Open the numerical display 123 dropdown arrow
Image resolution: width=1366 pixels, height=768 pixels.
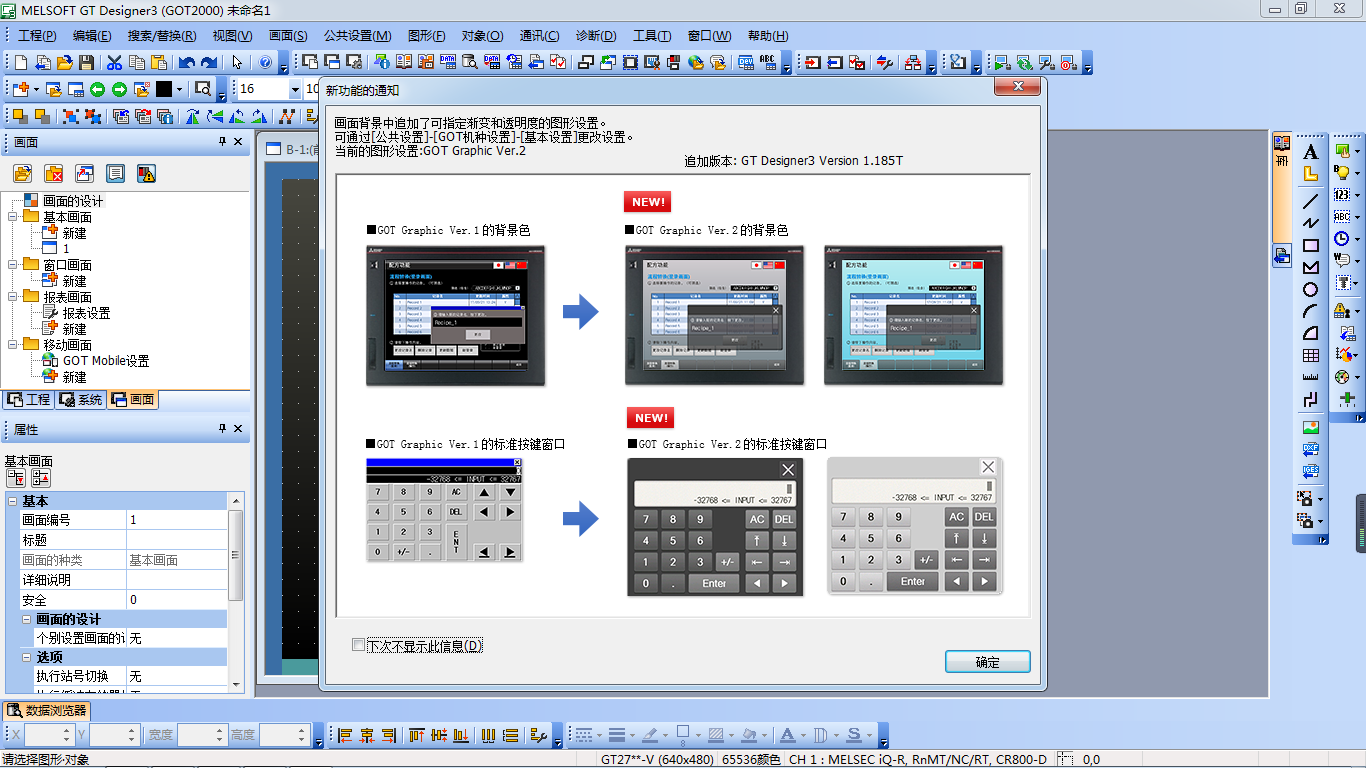tap(1357, 195)
